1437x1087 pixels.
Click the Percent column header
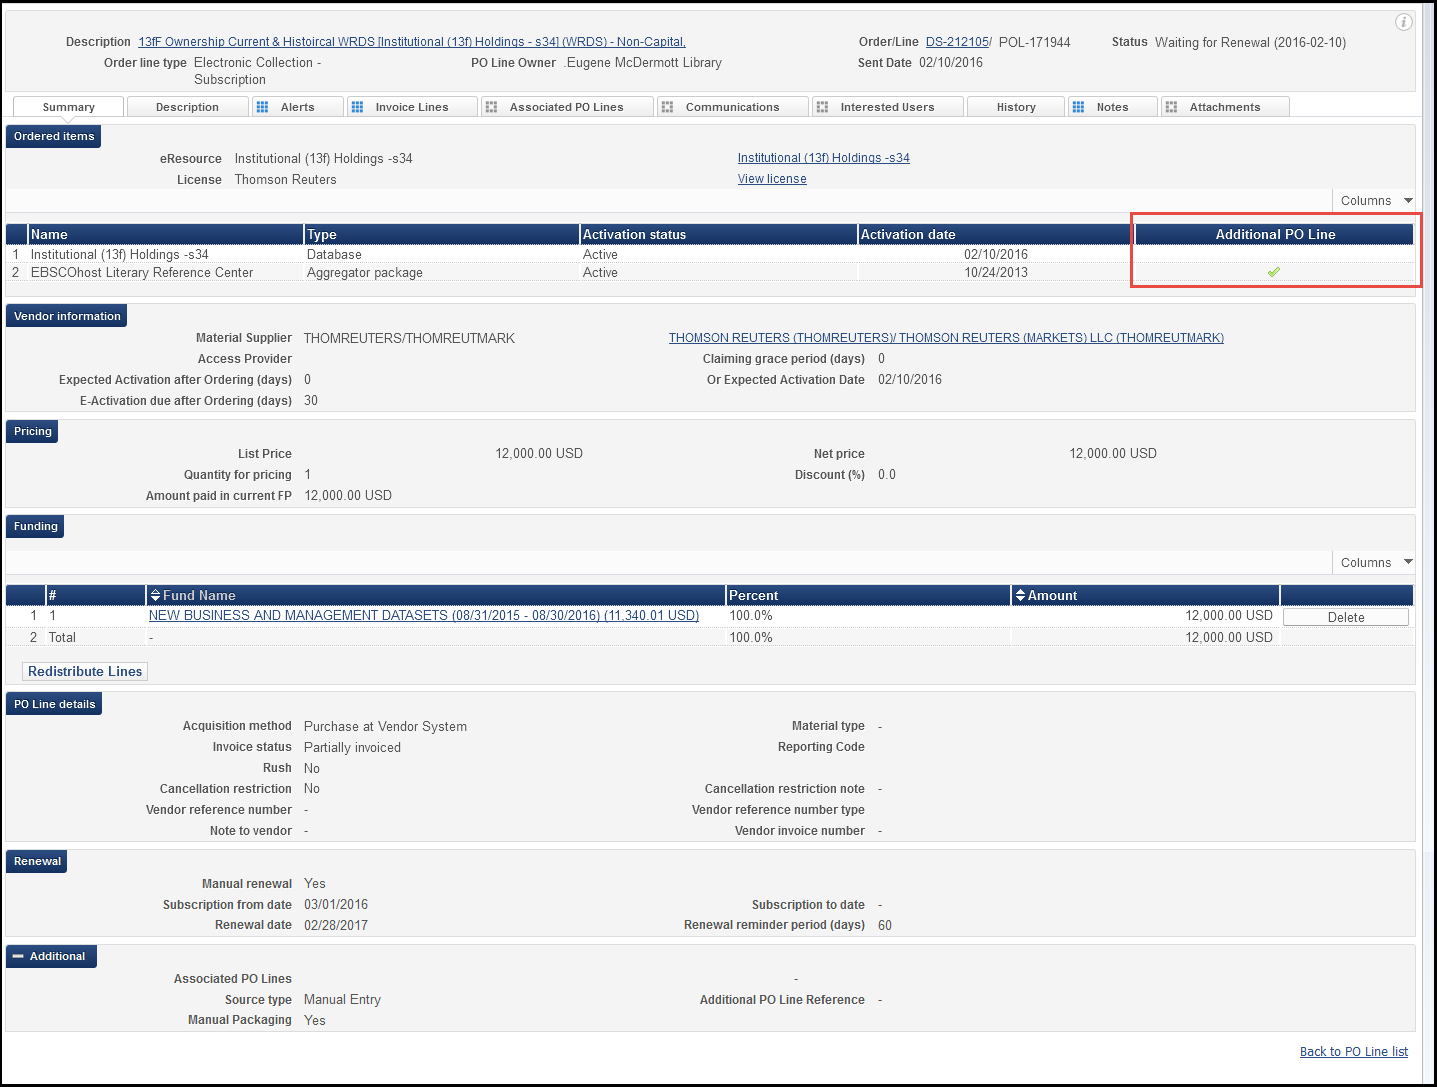pos(868,596)
